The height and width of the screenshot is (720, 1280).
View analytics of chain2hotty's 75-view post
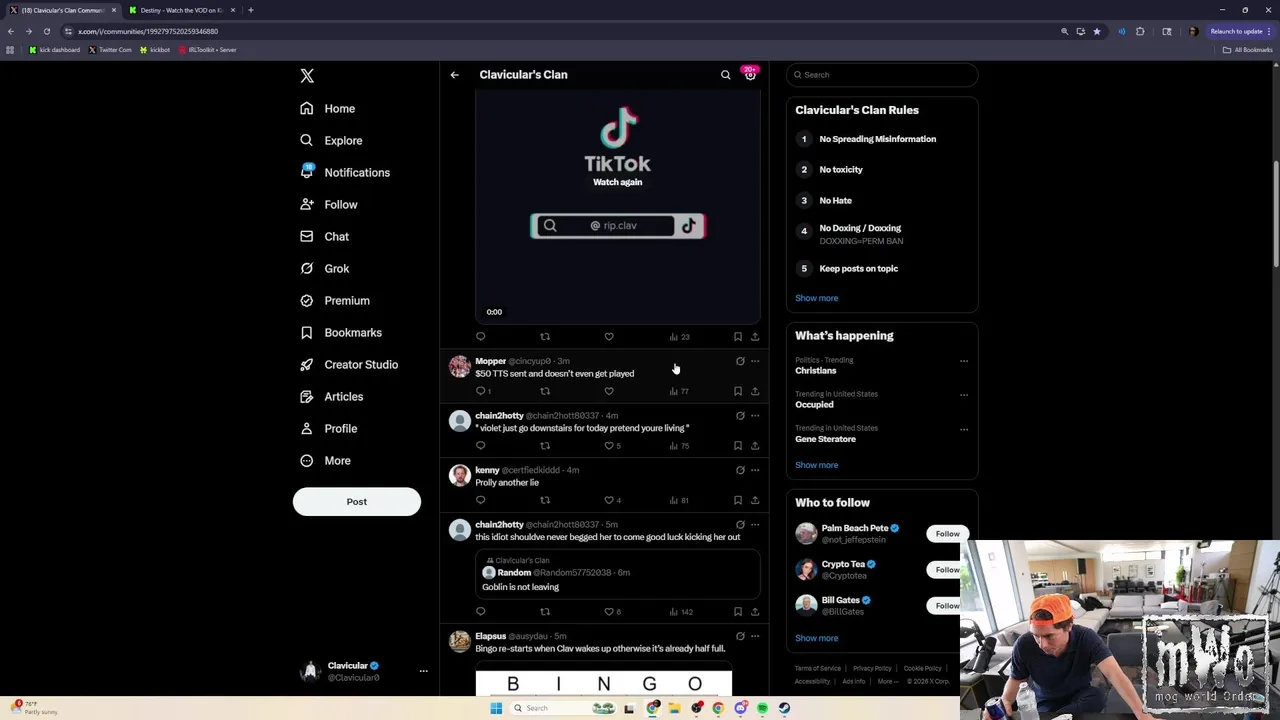tap(679, 446)
